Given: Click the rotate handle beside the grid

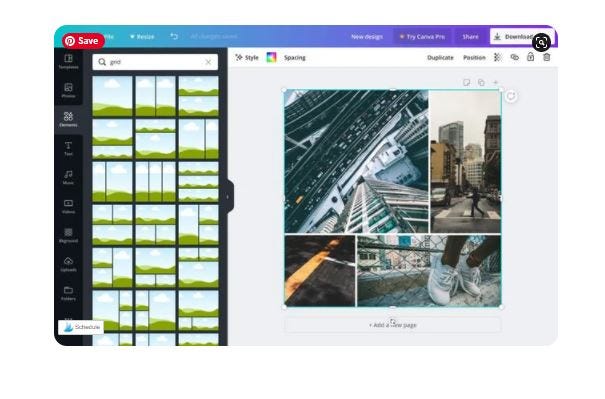Looking at the screenshot, I should click(x=511, y=96).
